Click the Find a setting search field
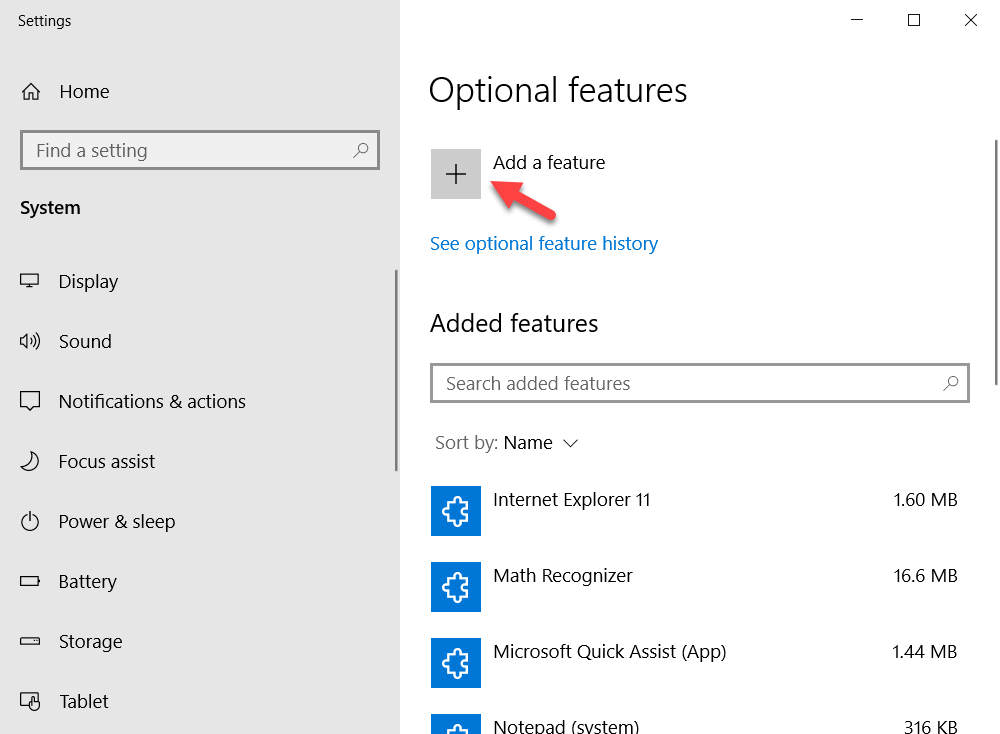This screenshot has height=734, width=1000. (x=180, y=150)
